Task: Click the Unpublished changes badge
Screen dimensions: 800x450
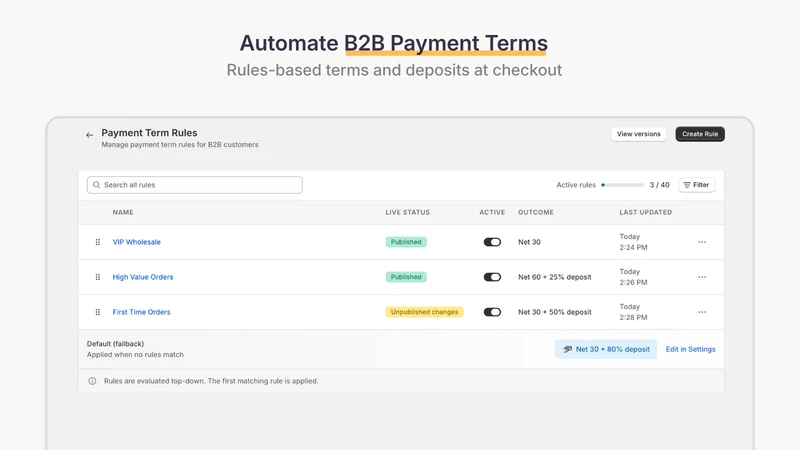Action: (424, 312)
